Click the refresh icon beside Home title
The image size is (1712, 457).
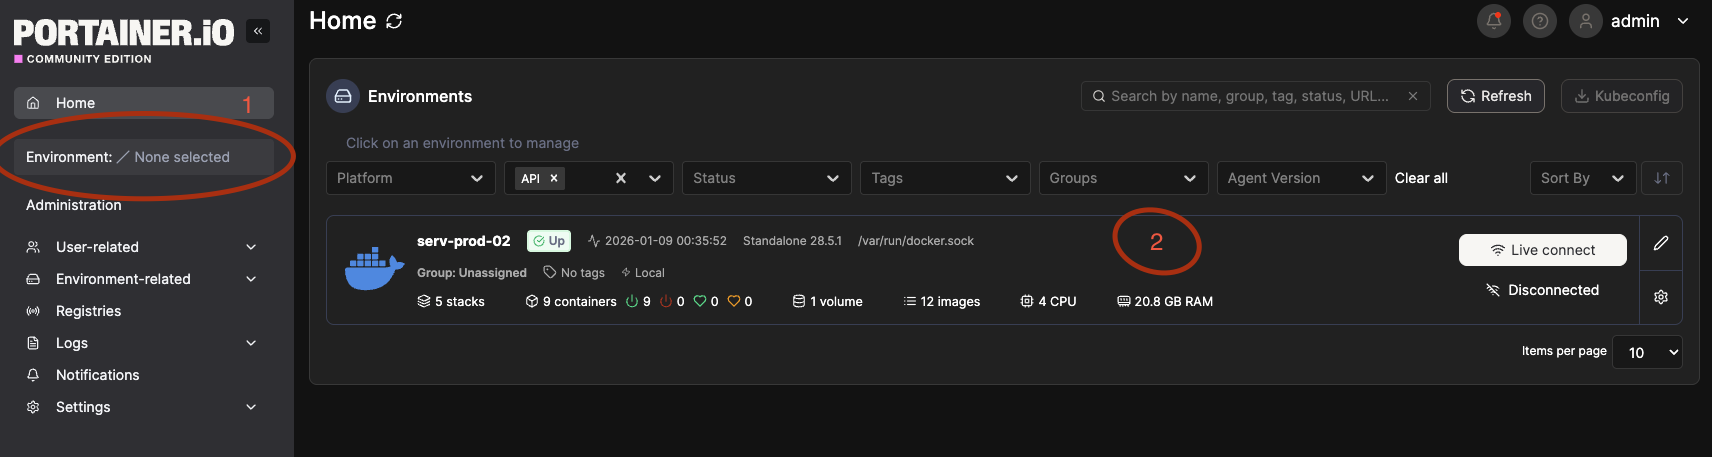coord(394,21)
